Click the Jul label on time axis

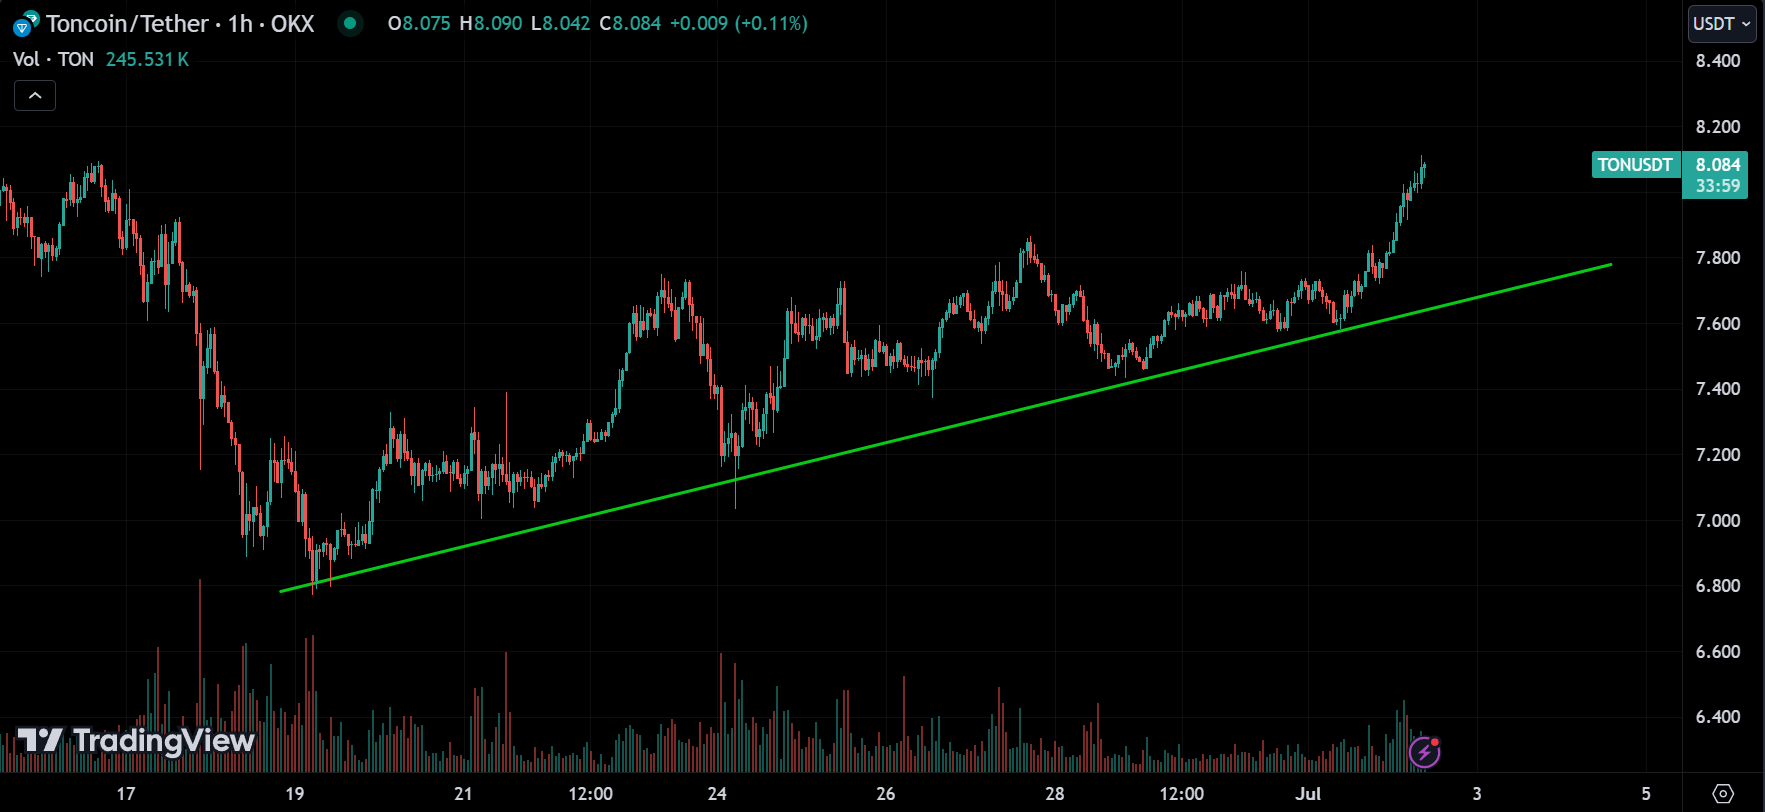click(x=1308, y=794)
